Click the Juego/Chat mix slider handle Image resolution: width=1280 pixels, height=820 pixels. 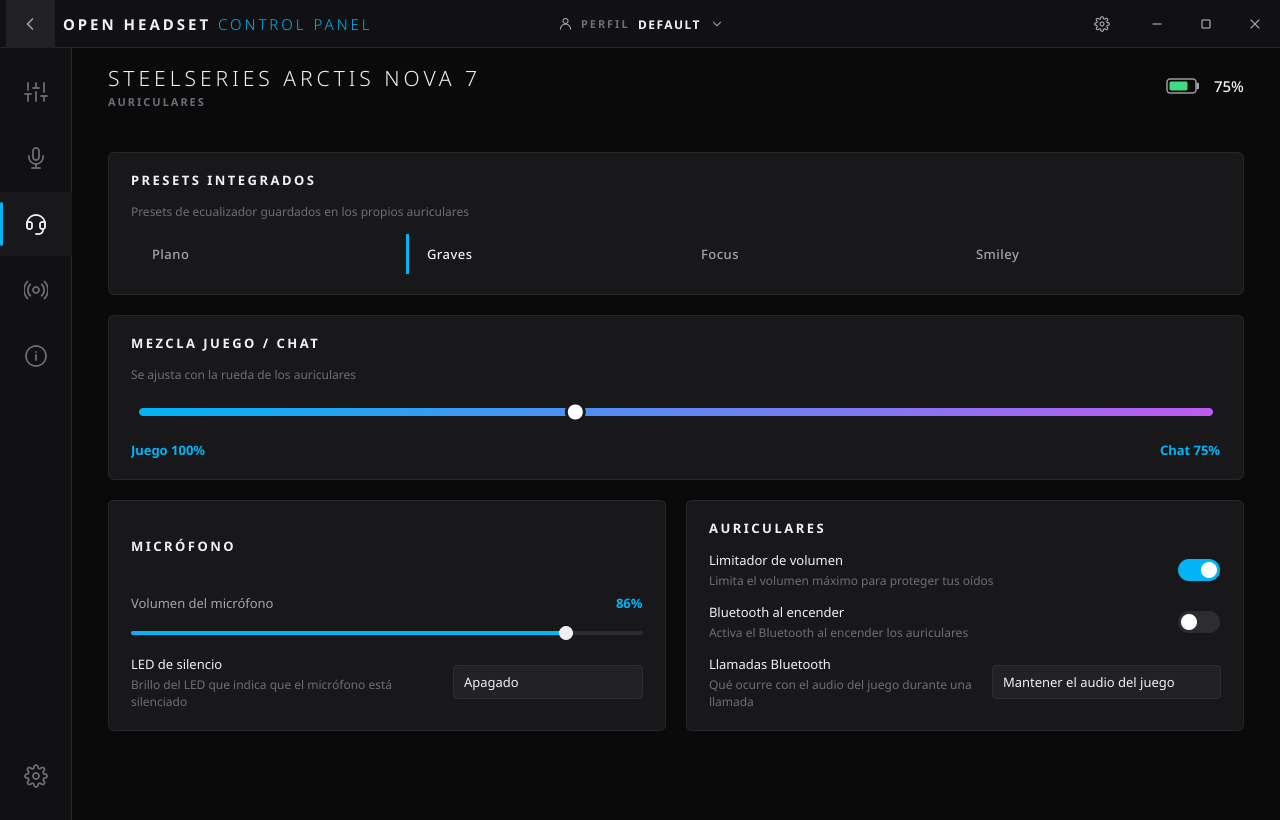click(x=575, y=412)
